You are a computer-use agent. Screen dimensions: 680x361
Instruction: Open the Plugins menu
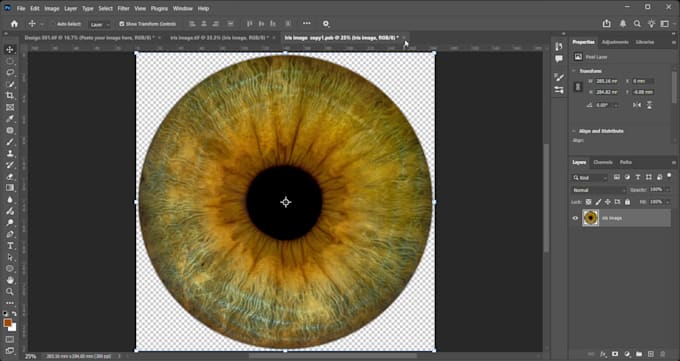tap(160, 8)
